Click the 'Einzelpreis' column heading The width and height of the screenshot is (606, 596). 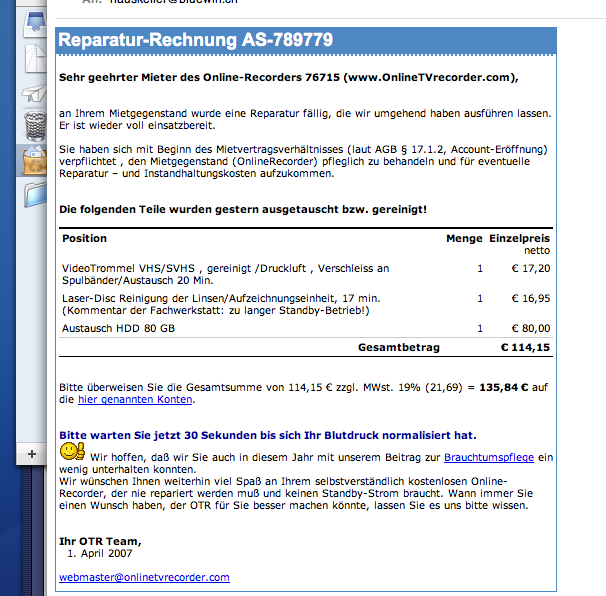(519, 239)
